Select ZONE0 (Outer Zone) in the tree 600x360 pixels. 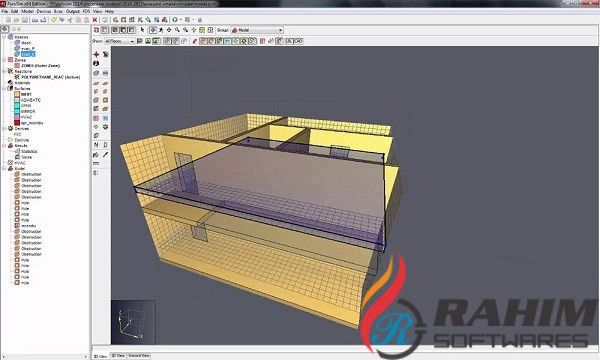(x=41, y=66)
